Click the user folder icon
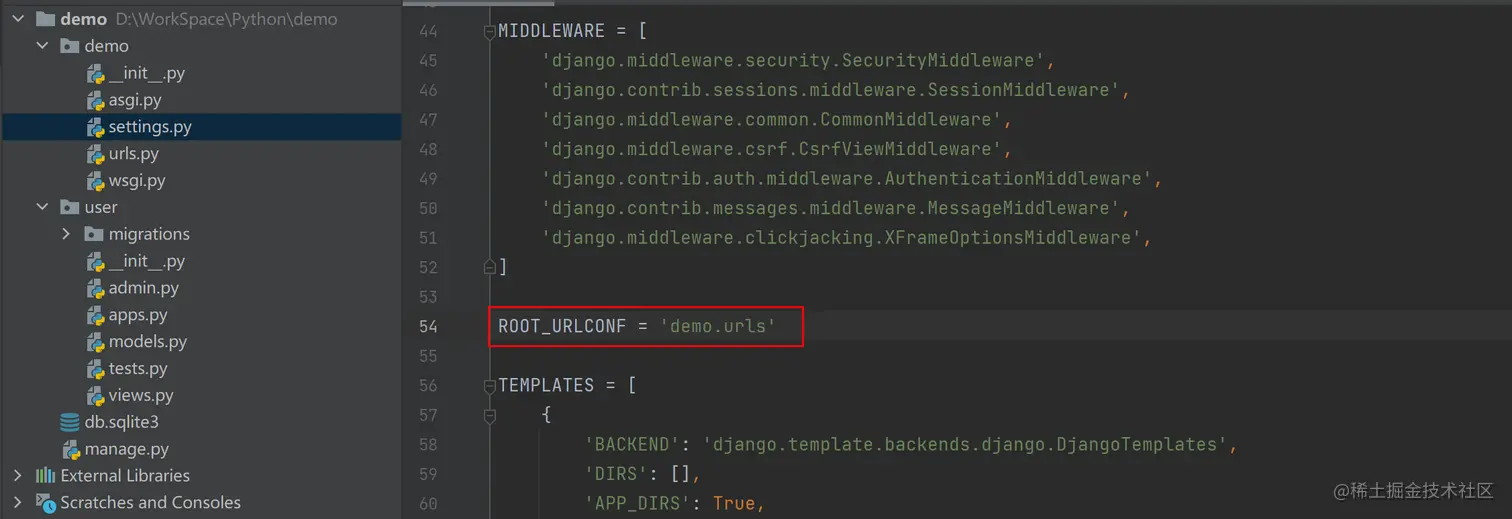The image size is (1512, 519). pos(69,207)
